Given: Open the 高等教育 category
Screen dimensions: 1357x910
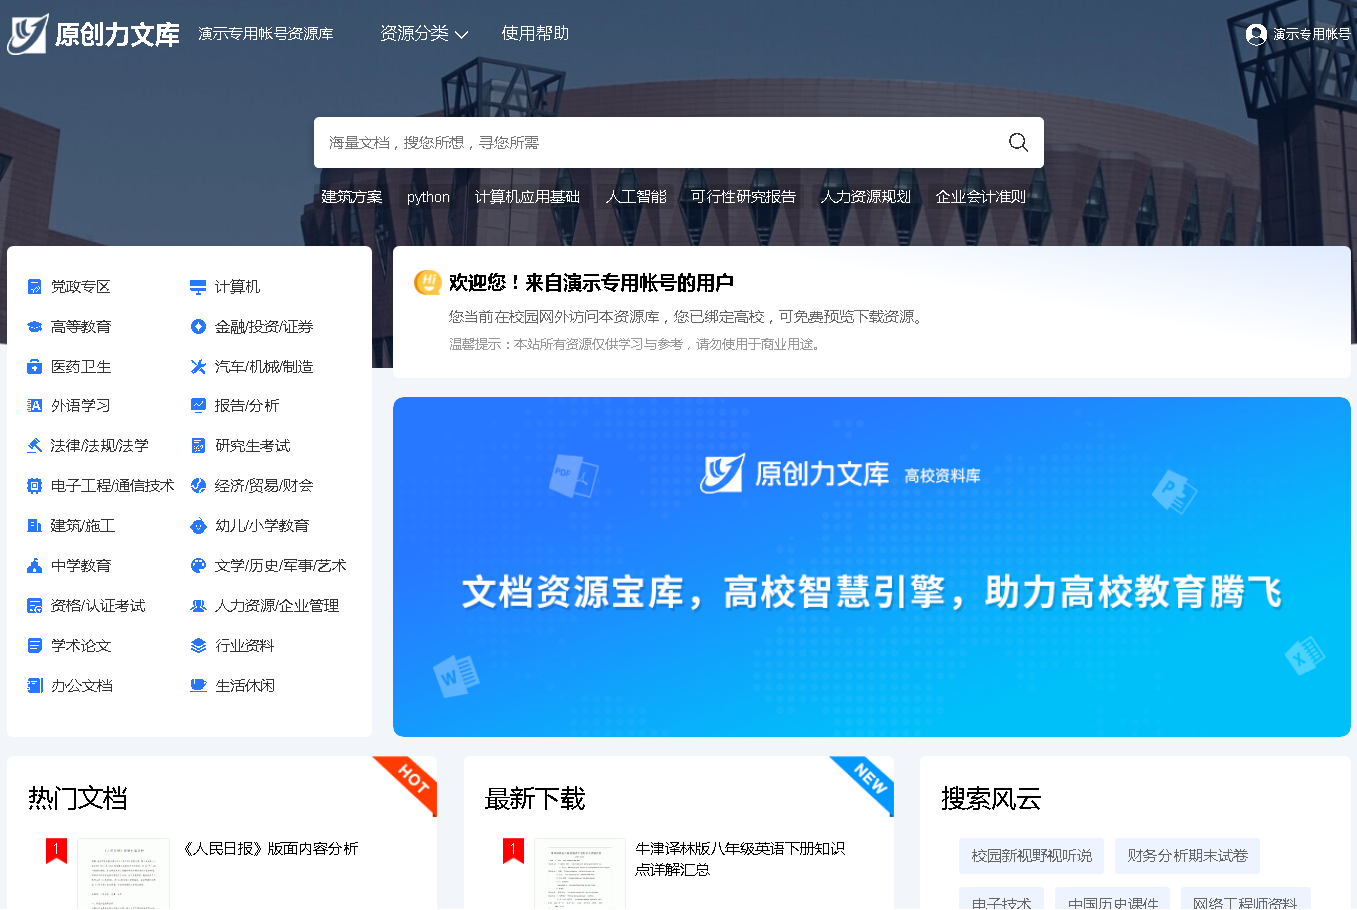Looking at the screenshot, I should [x=80, y=327].
